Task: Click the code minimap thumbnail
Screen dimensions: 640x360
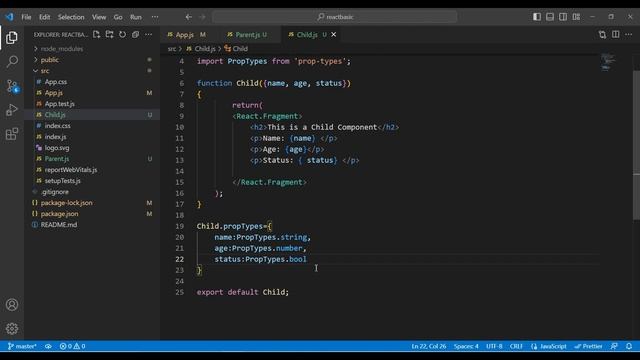Action: pyautogui.click(x=608, y=62)
